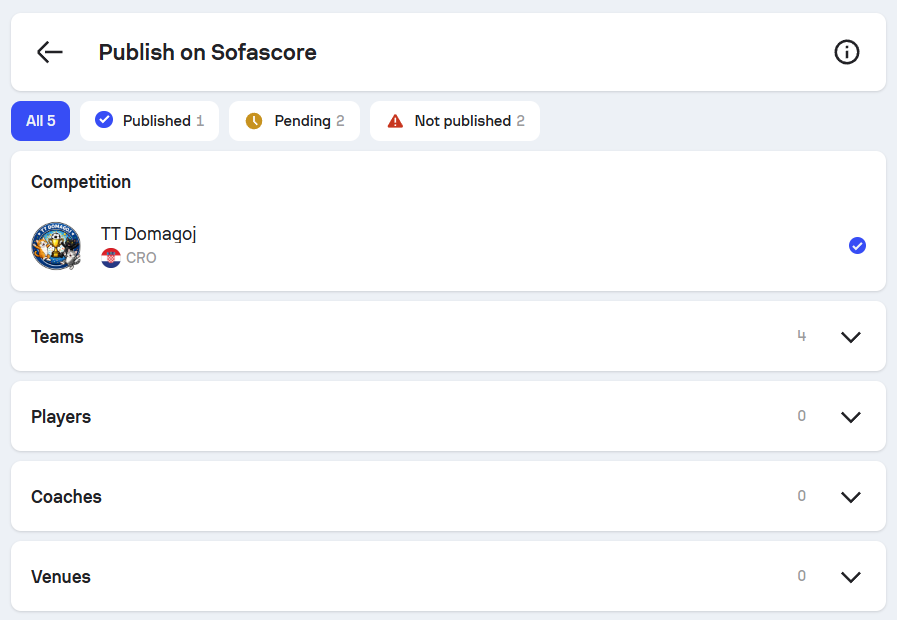Click the Published filter checkmark icon
Screen dimensions: 897x620
104,121
